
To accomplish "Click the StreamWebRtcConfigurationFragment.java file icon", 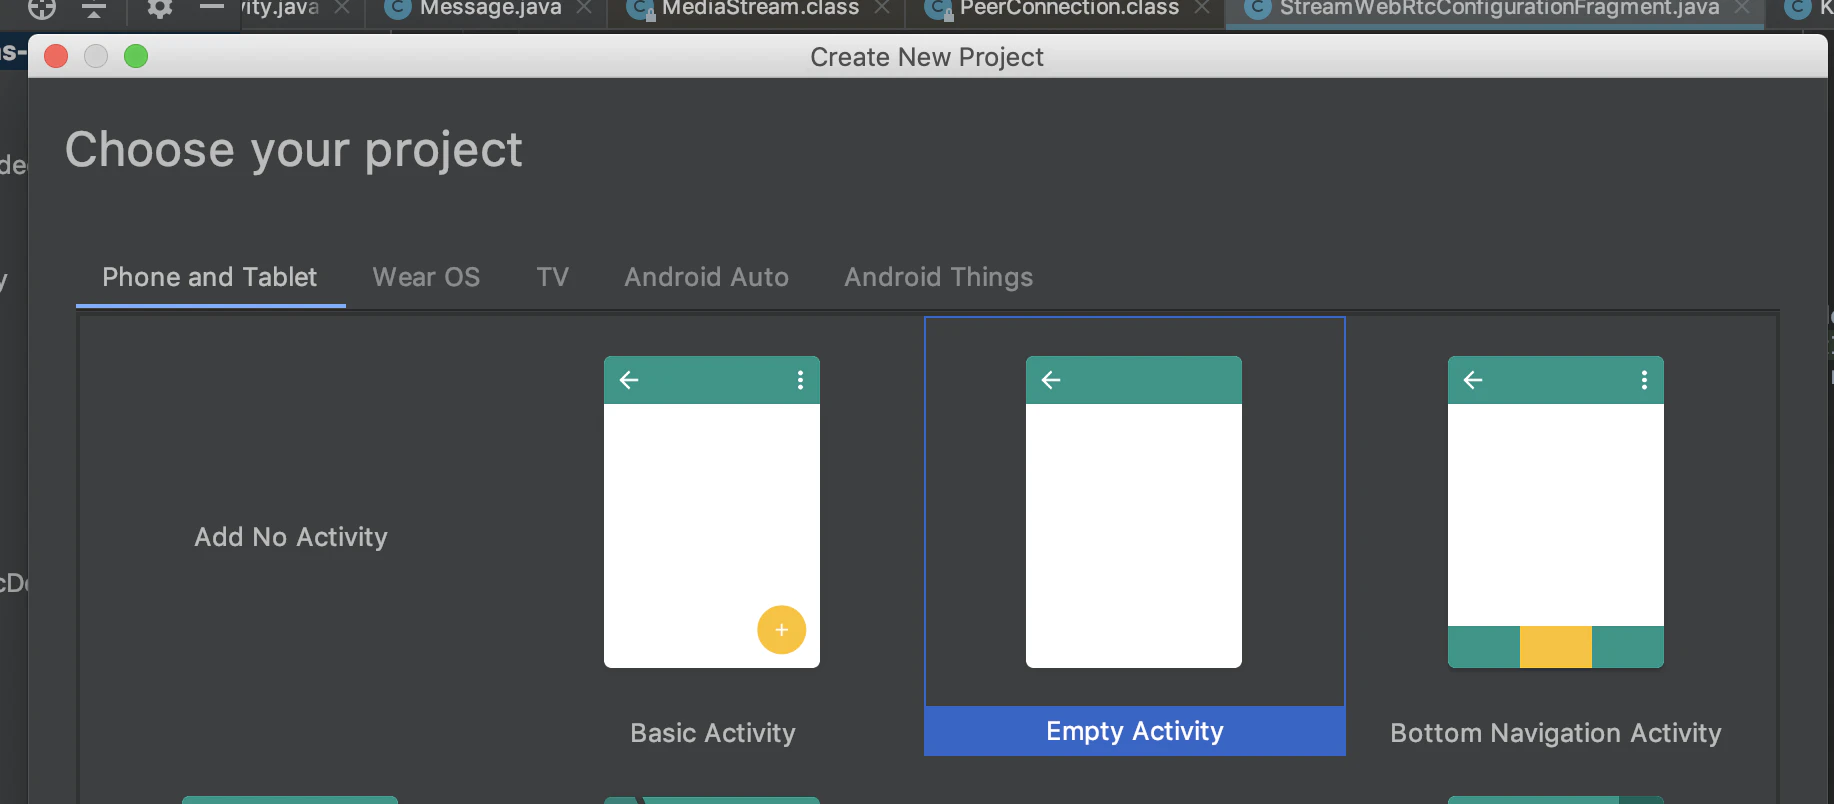I will pos(1258,9).
